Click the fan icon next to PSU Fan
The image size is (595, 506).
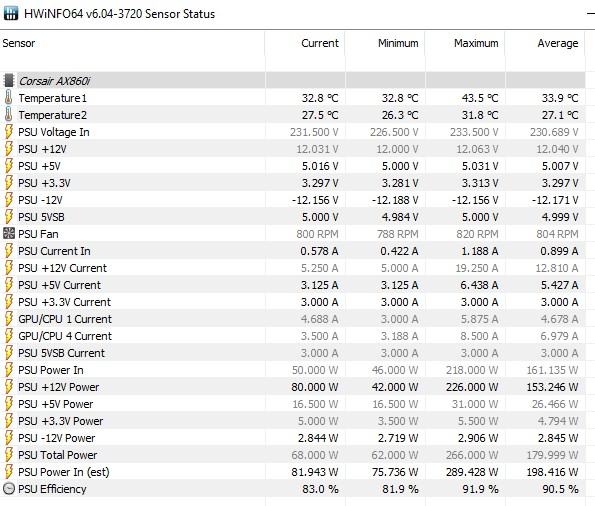point(9,233)
